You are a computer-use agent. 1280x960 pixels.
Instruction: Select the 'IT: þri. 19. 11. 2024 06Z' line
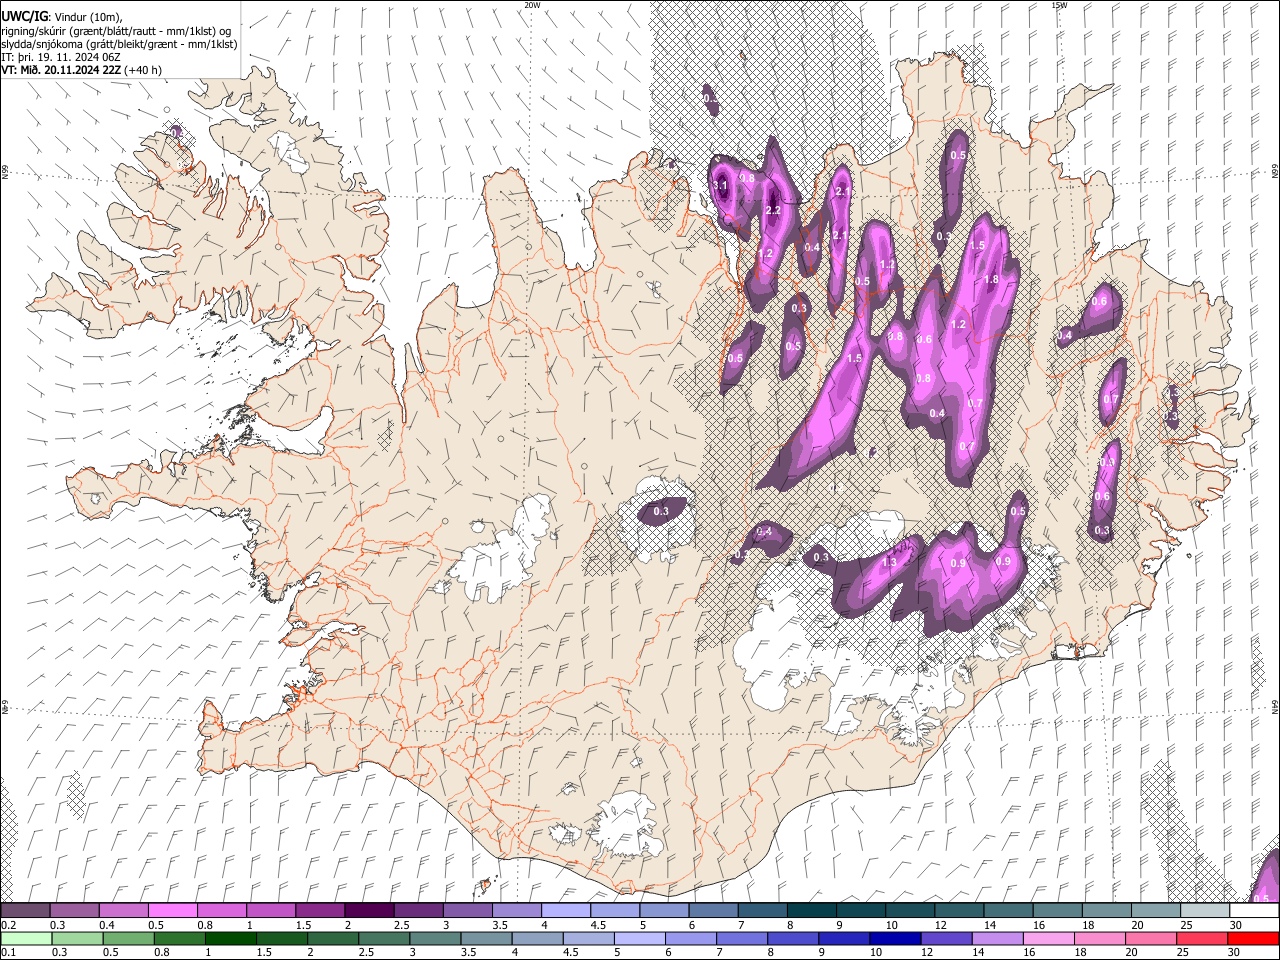tap(61, 57)
